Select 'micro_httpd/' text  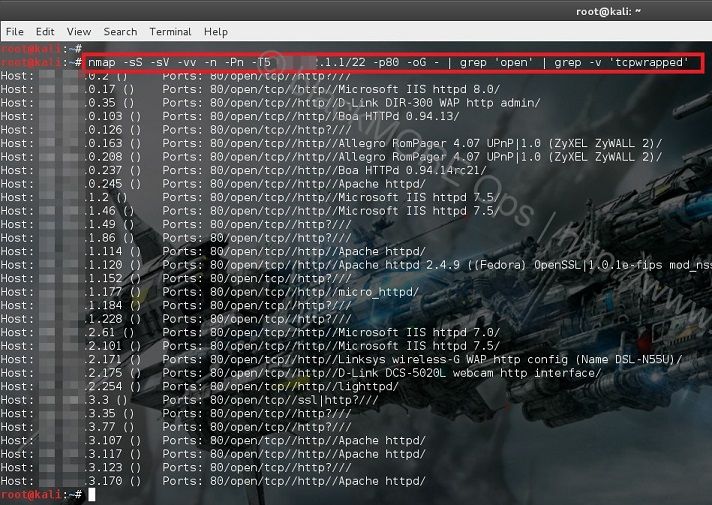[378, 292]
